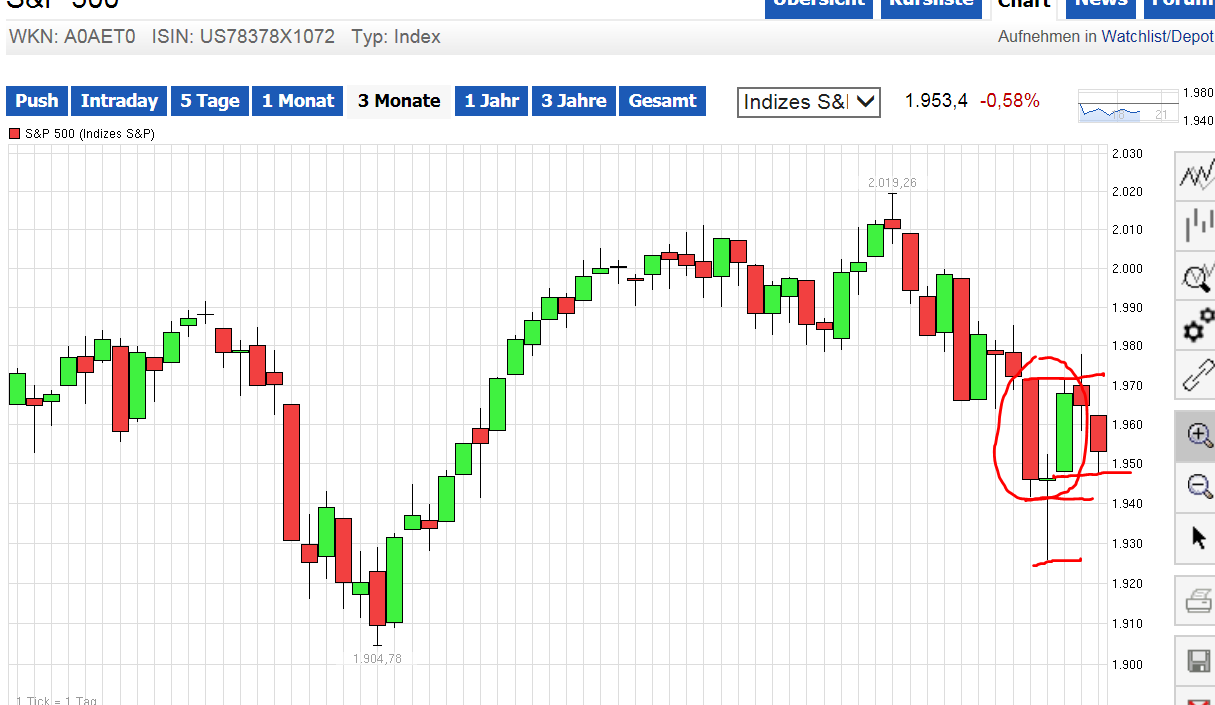Open chart settings gears icon
Image resolution: width=1215 pixels, height=705 pixels.
pyautogui.click(x=1196, y=326)
